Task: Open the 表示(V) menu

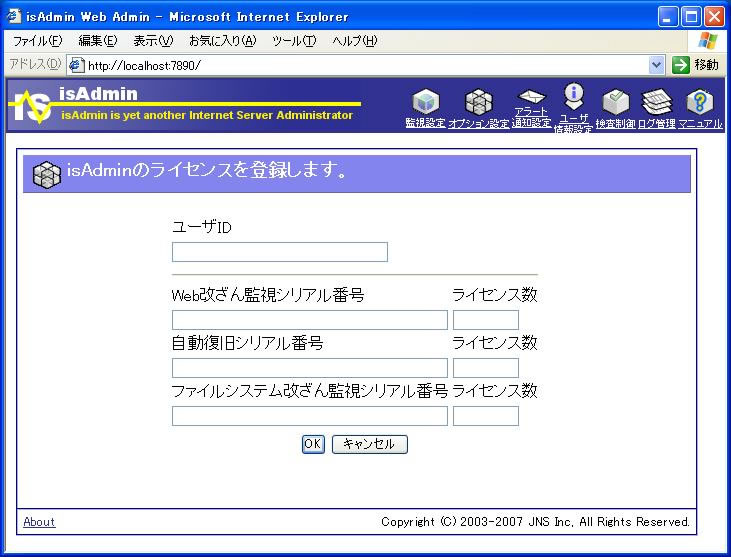Action: coord(153,41)
